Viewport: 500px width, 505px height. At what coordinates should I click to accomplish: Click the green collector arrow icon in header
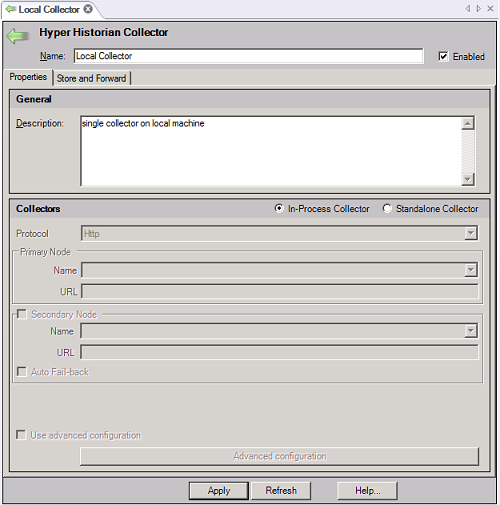pyautogui.click(x=17, y=36)
